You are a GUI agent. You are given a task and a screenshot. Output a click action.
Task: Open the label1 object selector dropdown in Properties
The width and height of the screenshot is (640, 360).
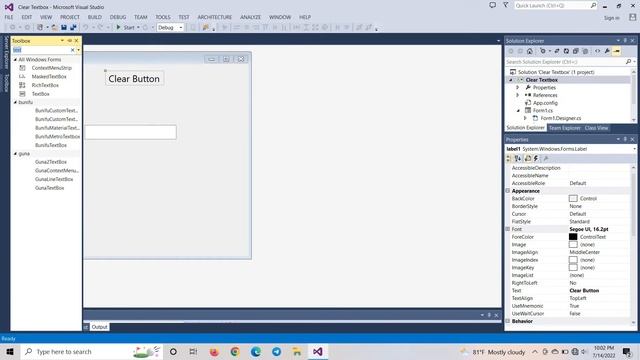(x=634, y=149)
